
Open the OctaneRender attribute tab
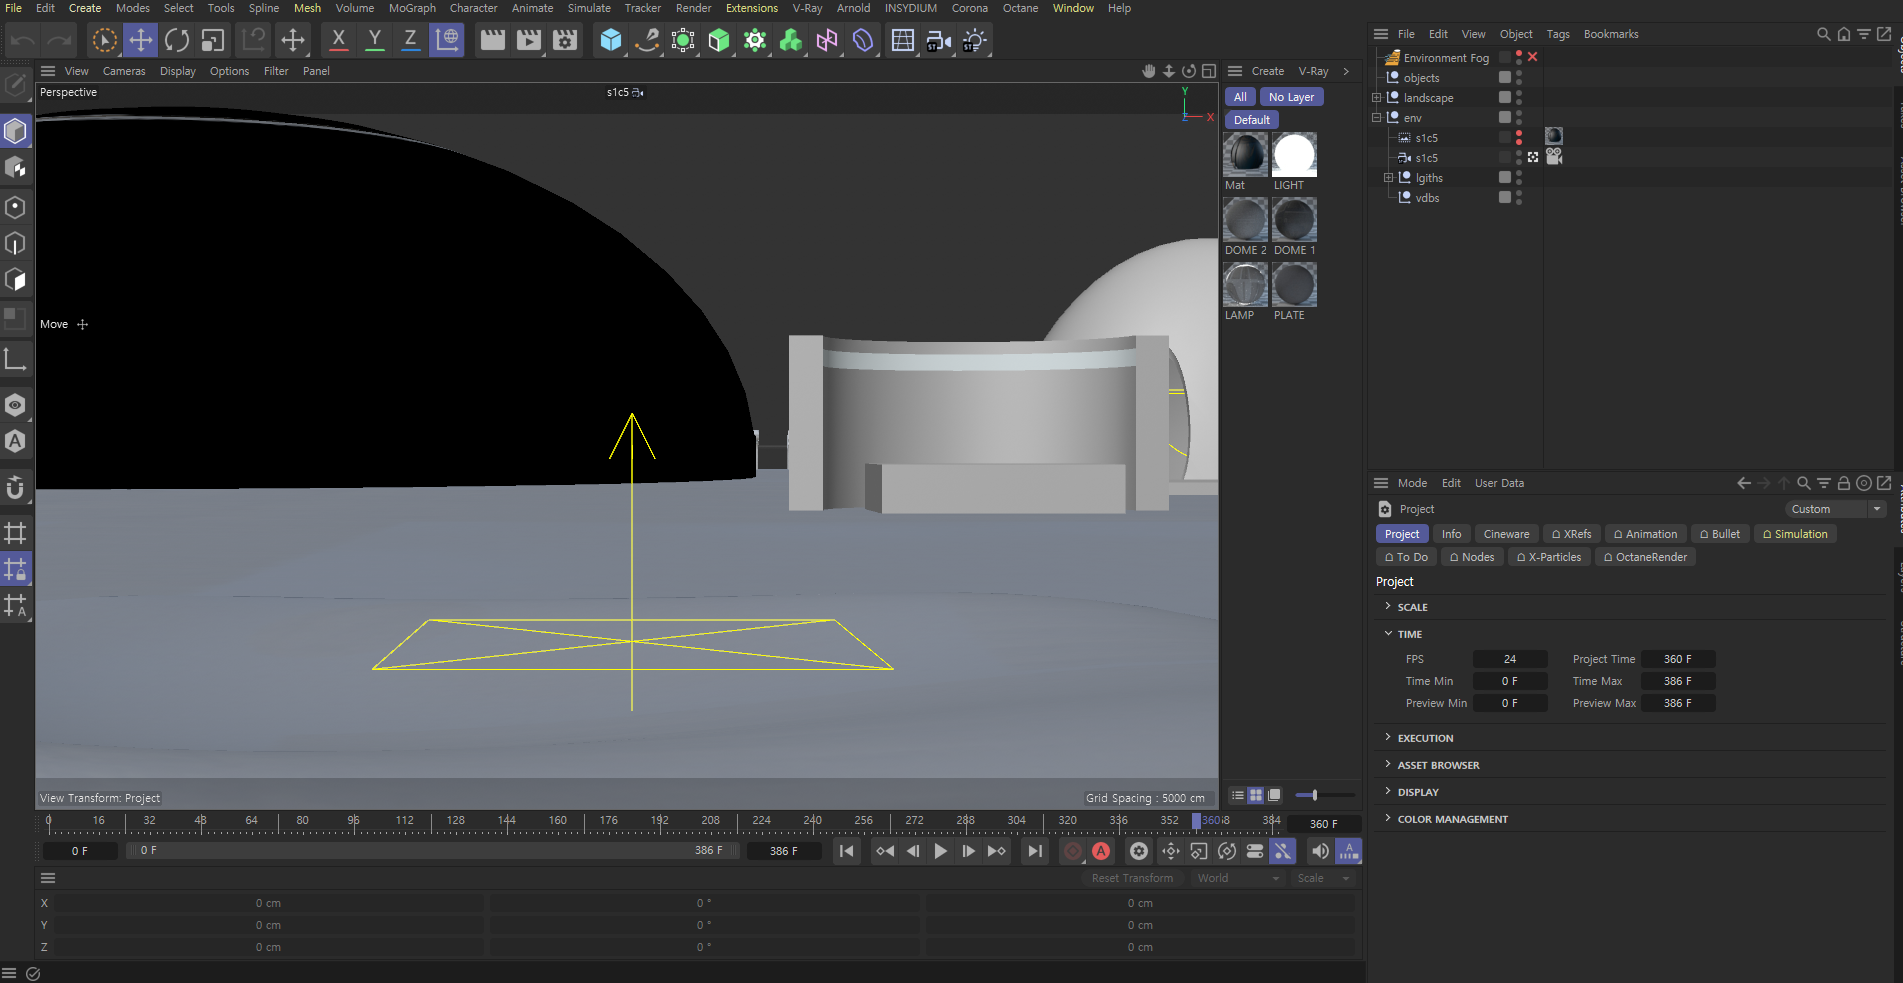pyautogui.click(x=1645, y=557)
